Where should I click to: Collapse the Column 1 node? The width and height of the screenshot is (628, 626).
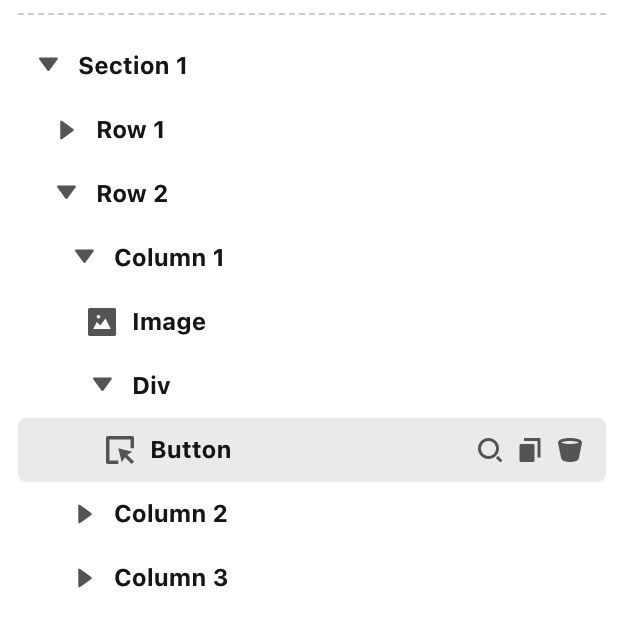[85, 257]
